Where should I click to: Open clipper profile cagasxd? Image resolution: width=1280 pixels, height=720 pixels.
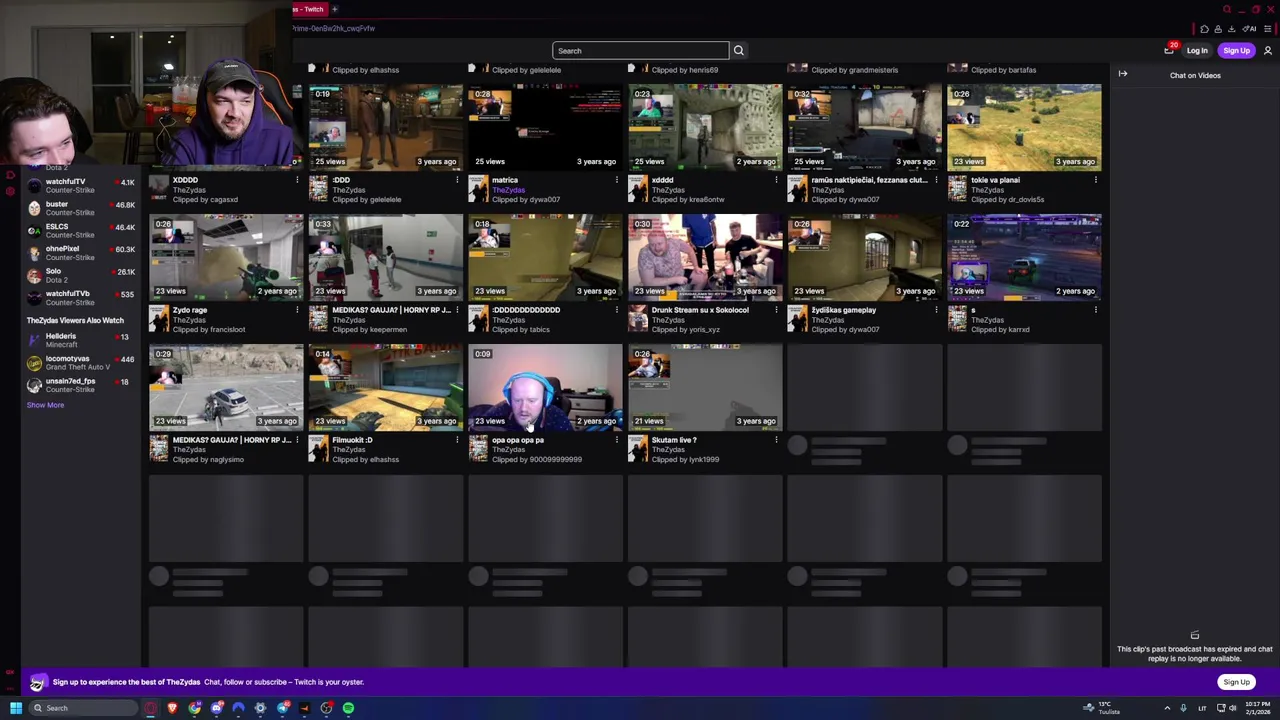pyautogui.click(x=222, y=199)
